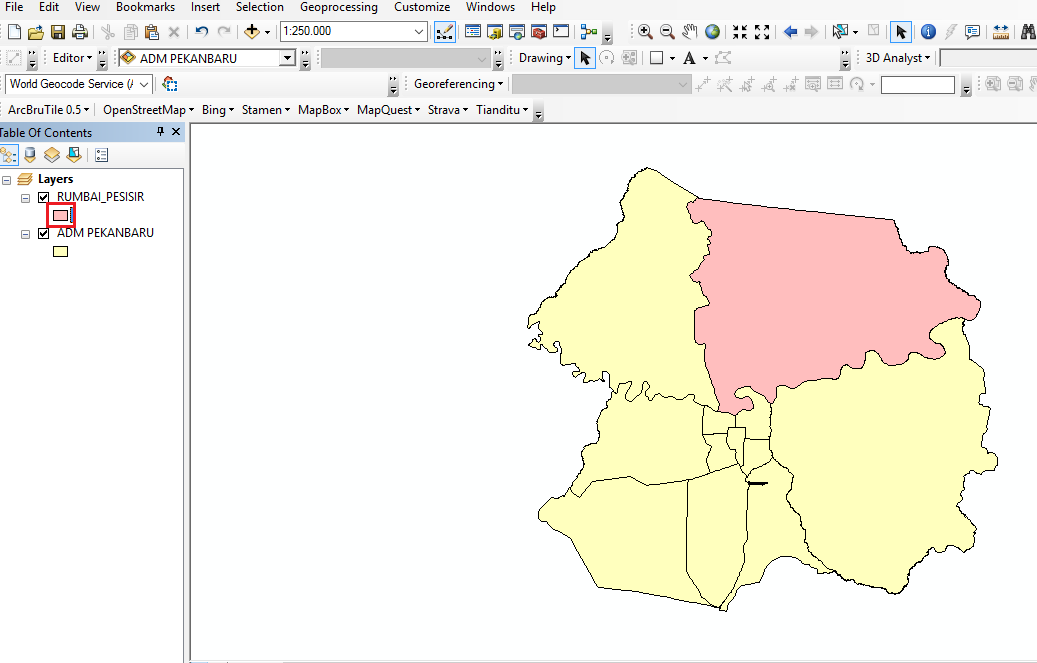Viewport: 1037px width, 663px height.
Task: Collapse the RUMBAI_PESISIR layer legend
Action: 25,197
